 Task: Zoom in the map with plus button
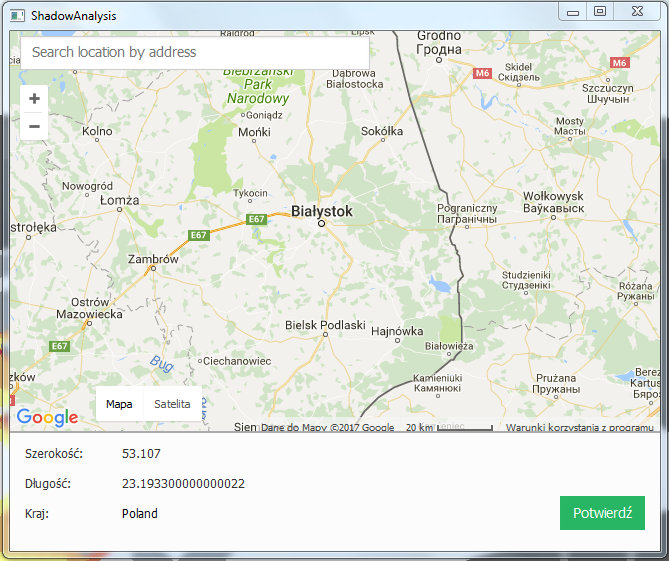pos(34,99)
